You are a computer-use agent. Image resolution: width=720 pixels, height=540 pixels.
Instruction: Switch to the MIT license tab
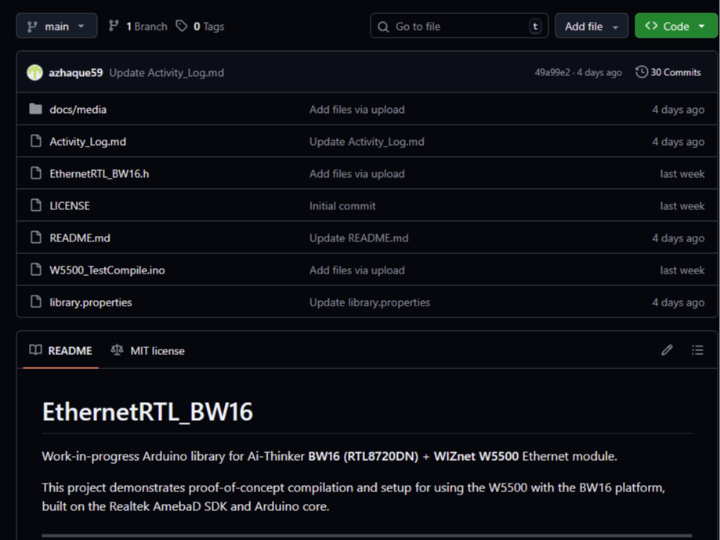coord(148,351)
